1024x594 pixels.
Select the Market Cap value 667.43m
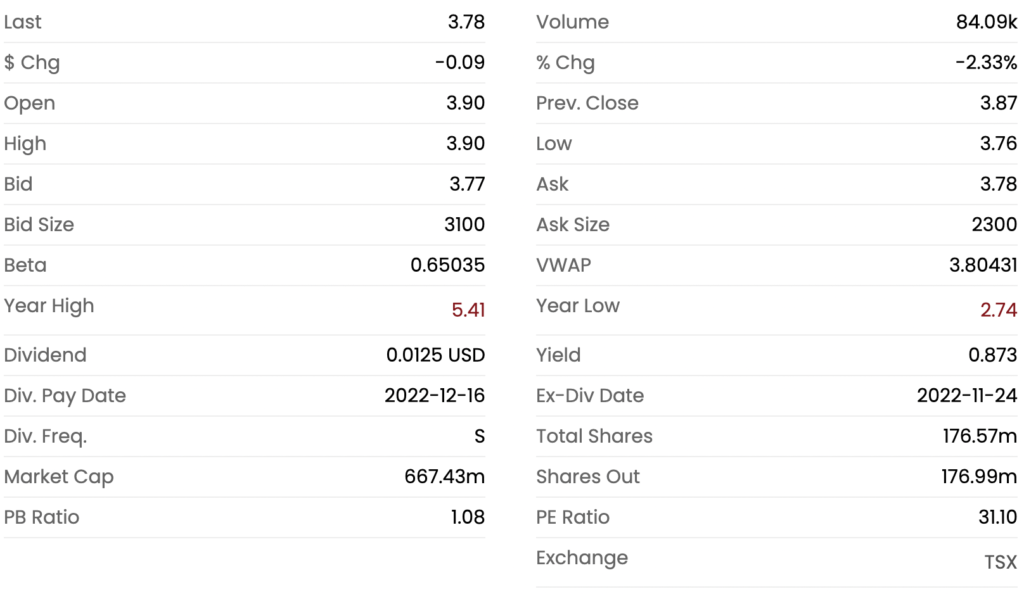click(x=444, y=477)
